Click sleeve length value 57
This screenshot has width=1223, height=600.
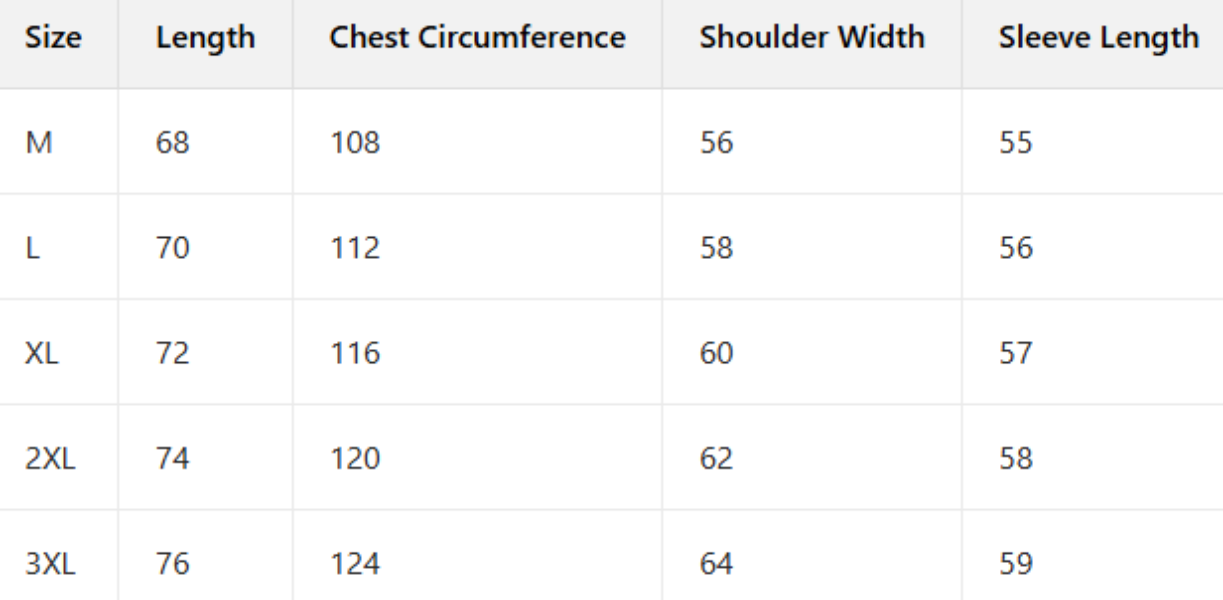pos(1015,354)
